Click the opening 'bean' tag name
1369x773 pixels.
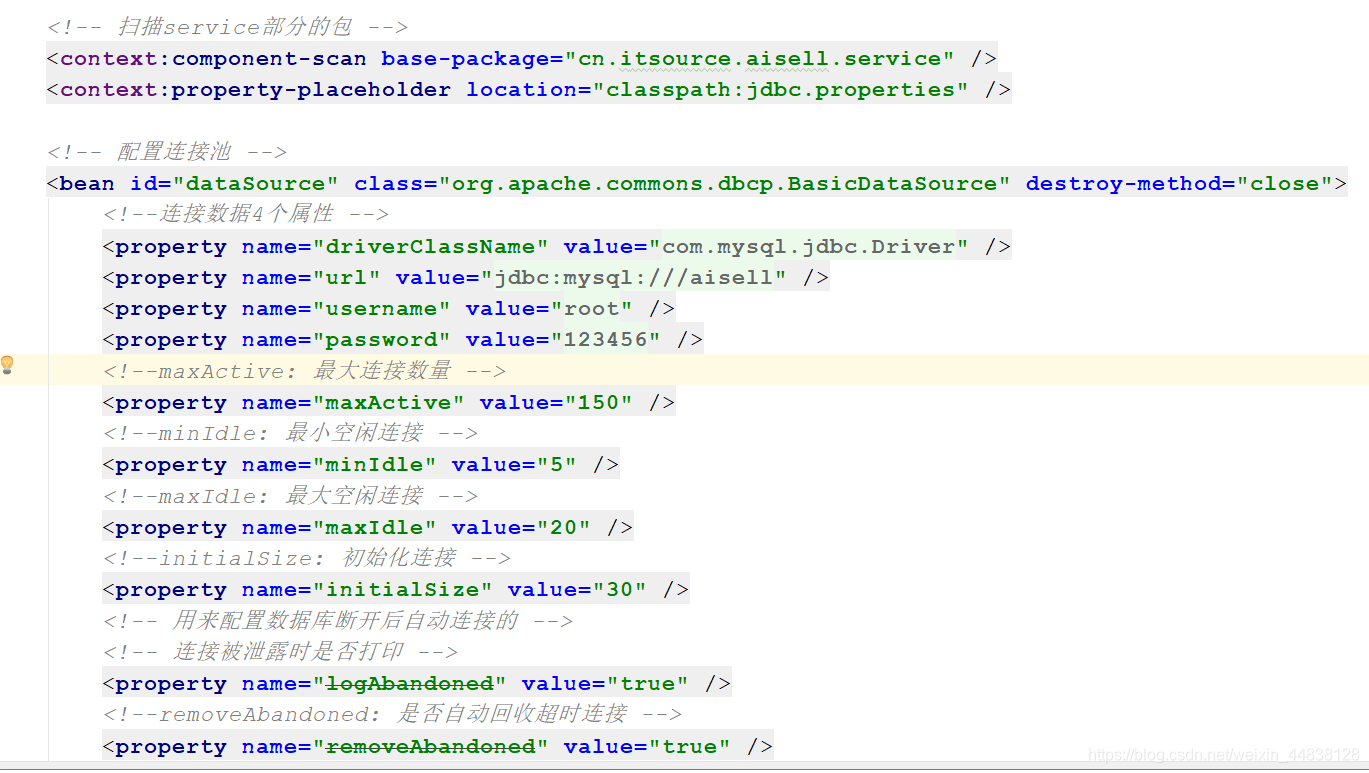[87, 184]
